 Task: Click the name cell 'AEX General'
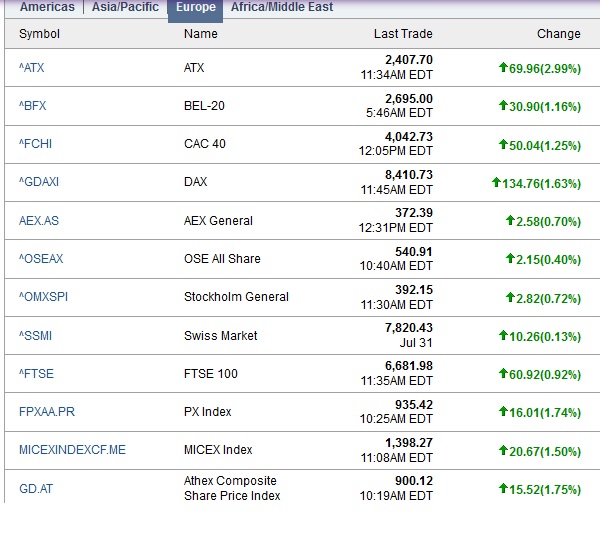(x=218, y=221)
